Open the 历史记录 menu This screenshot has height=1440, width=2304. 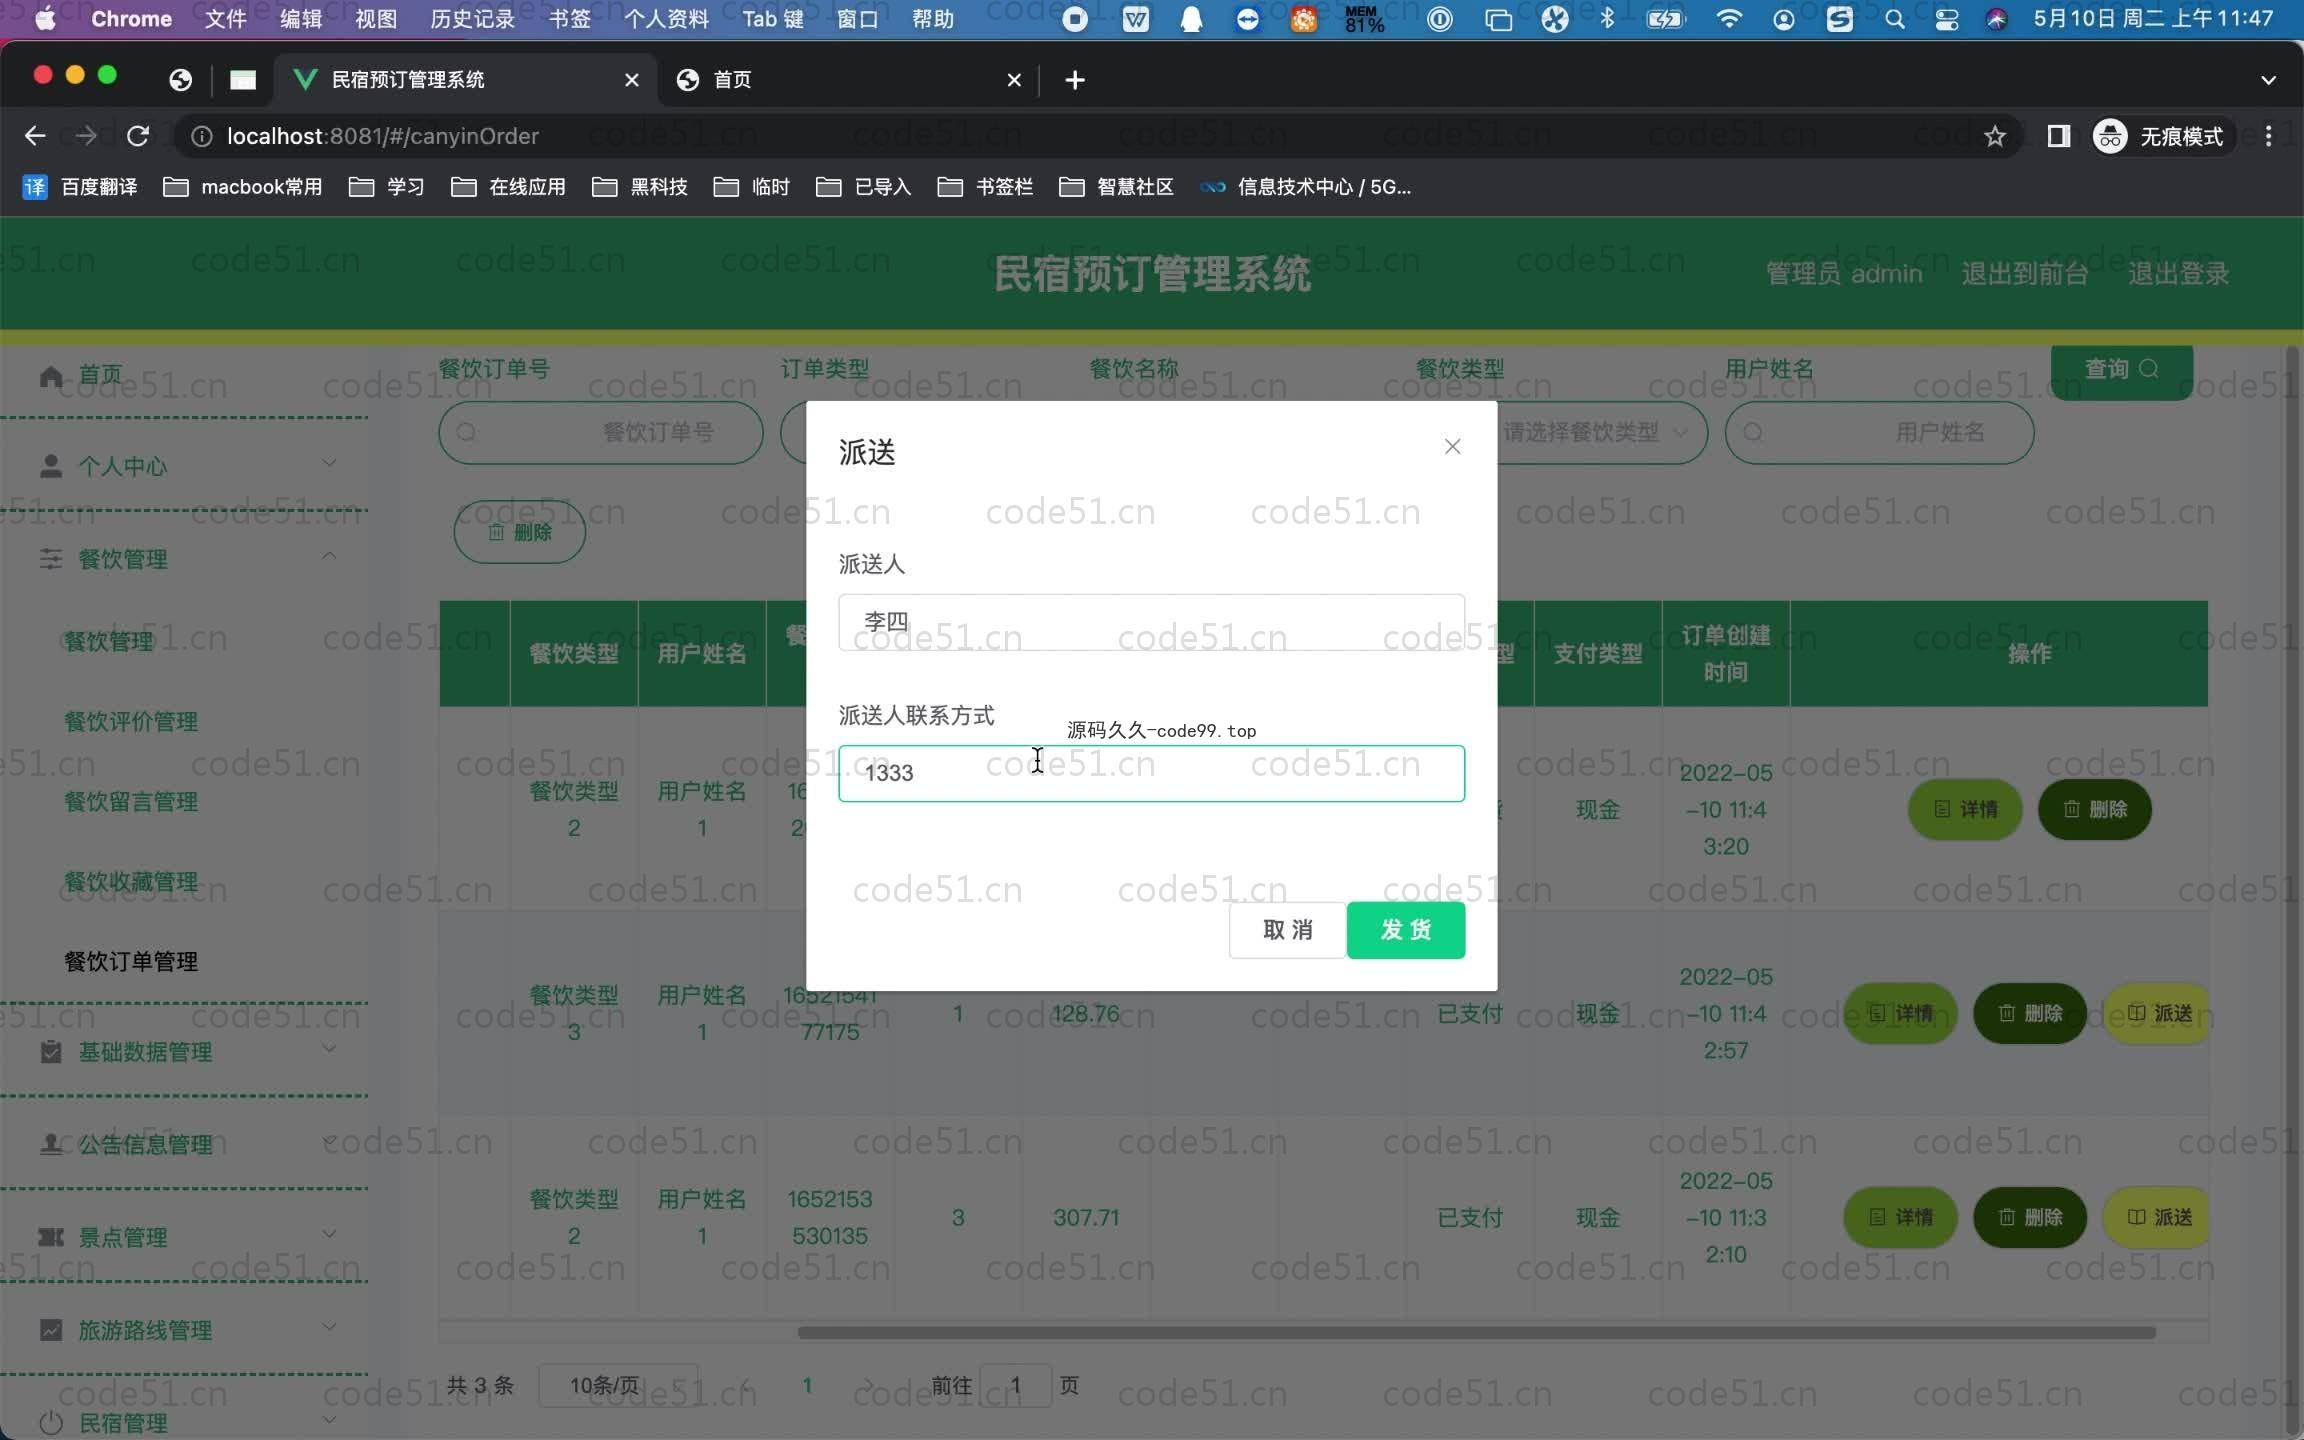(472, 19)
